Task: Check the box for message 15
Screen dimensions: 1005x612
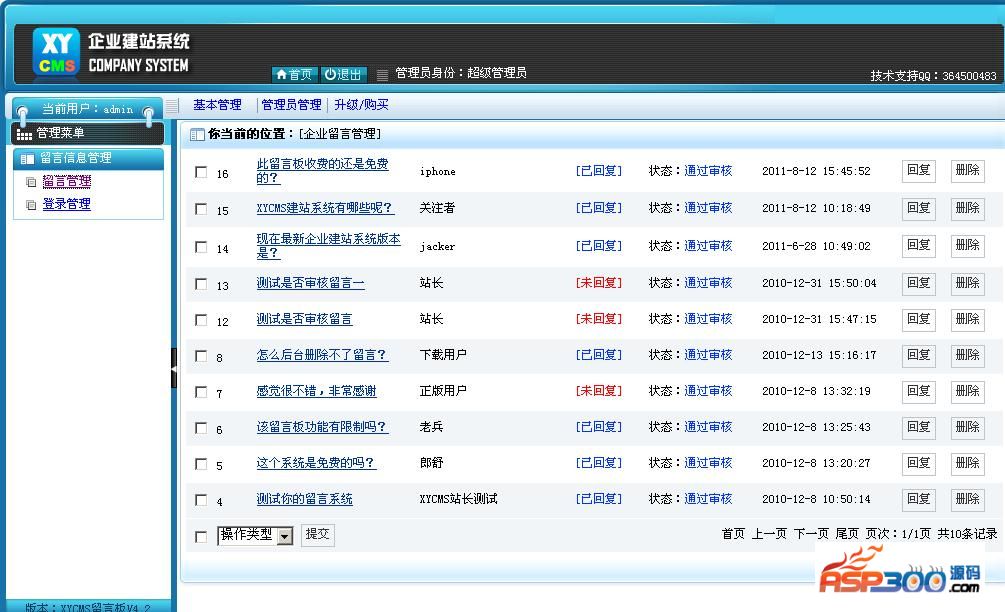Action: [x=201, y=209]
